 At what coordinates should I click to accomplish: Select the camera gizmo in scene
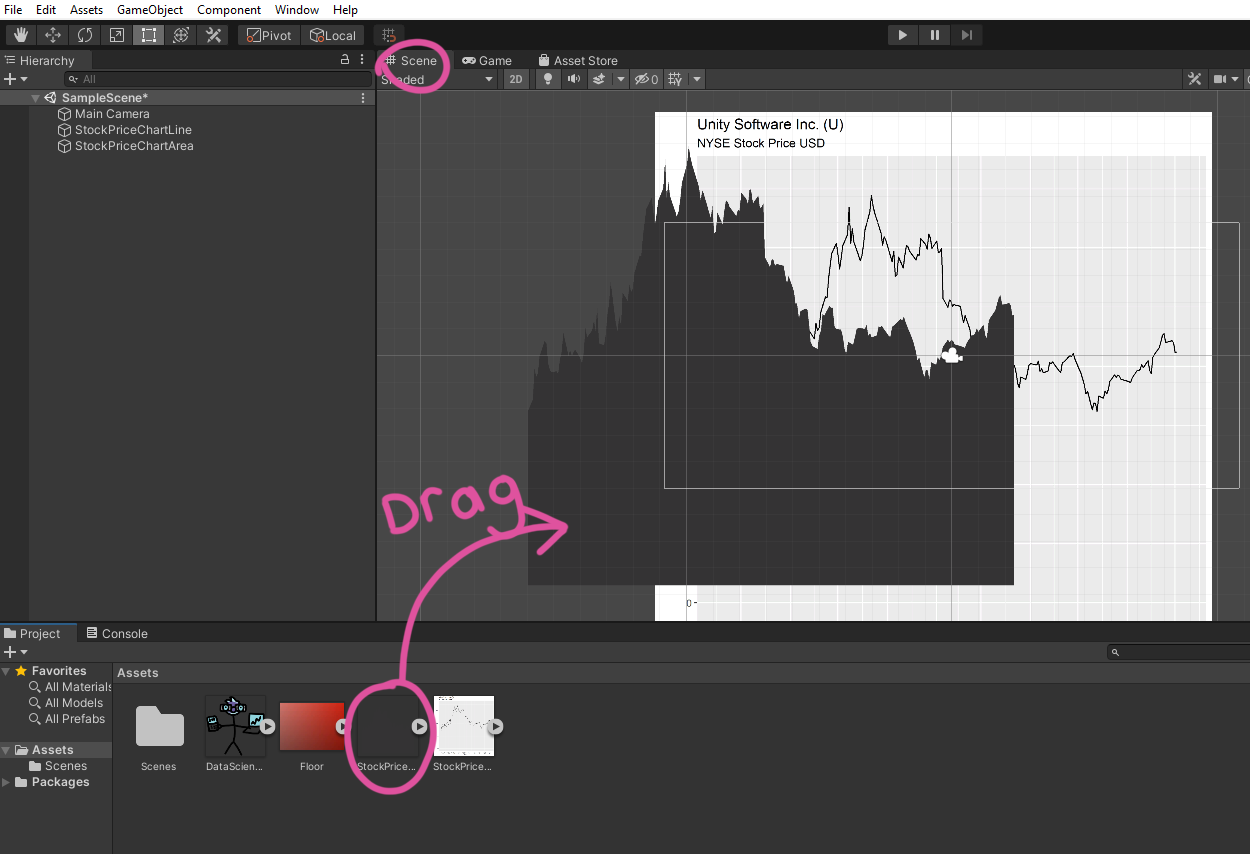[x=951, y=354]
